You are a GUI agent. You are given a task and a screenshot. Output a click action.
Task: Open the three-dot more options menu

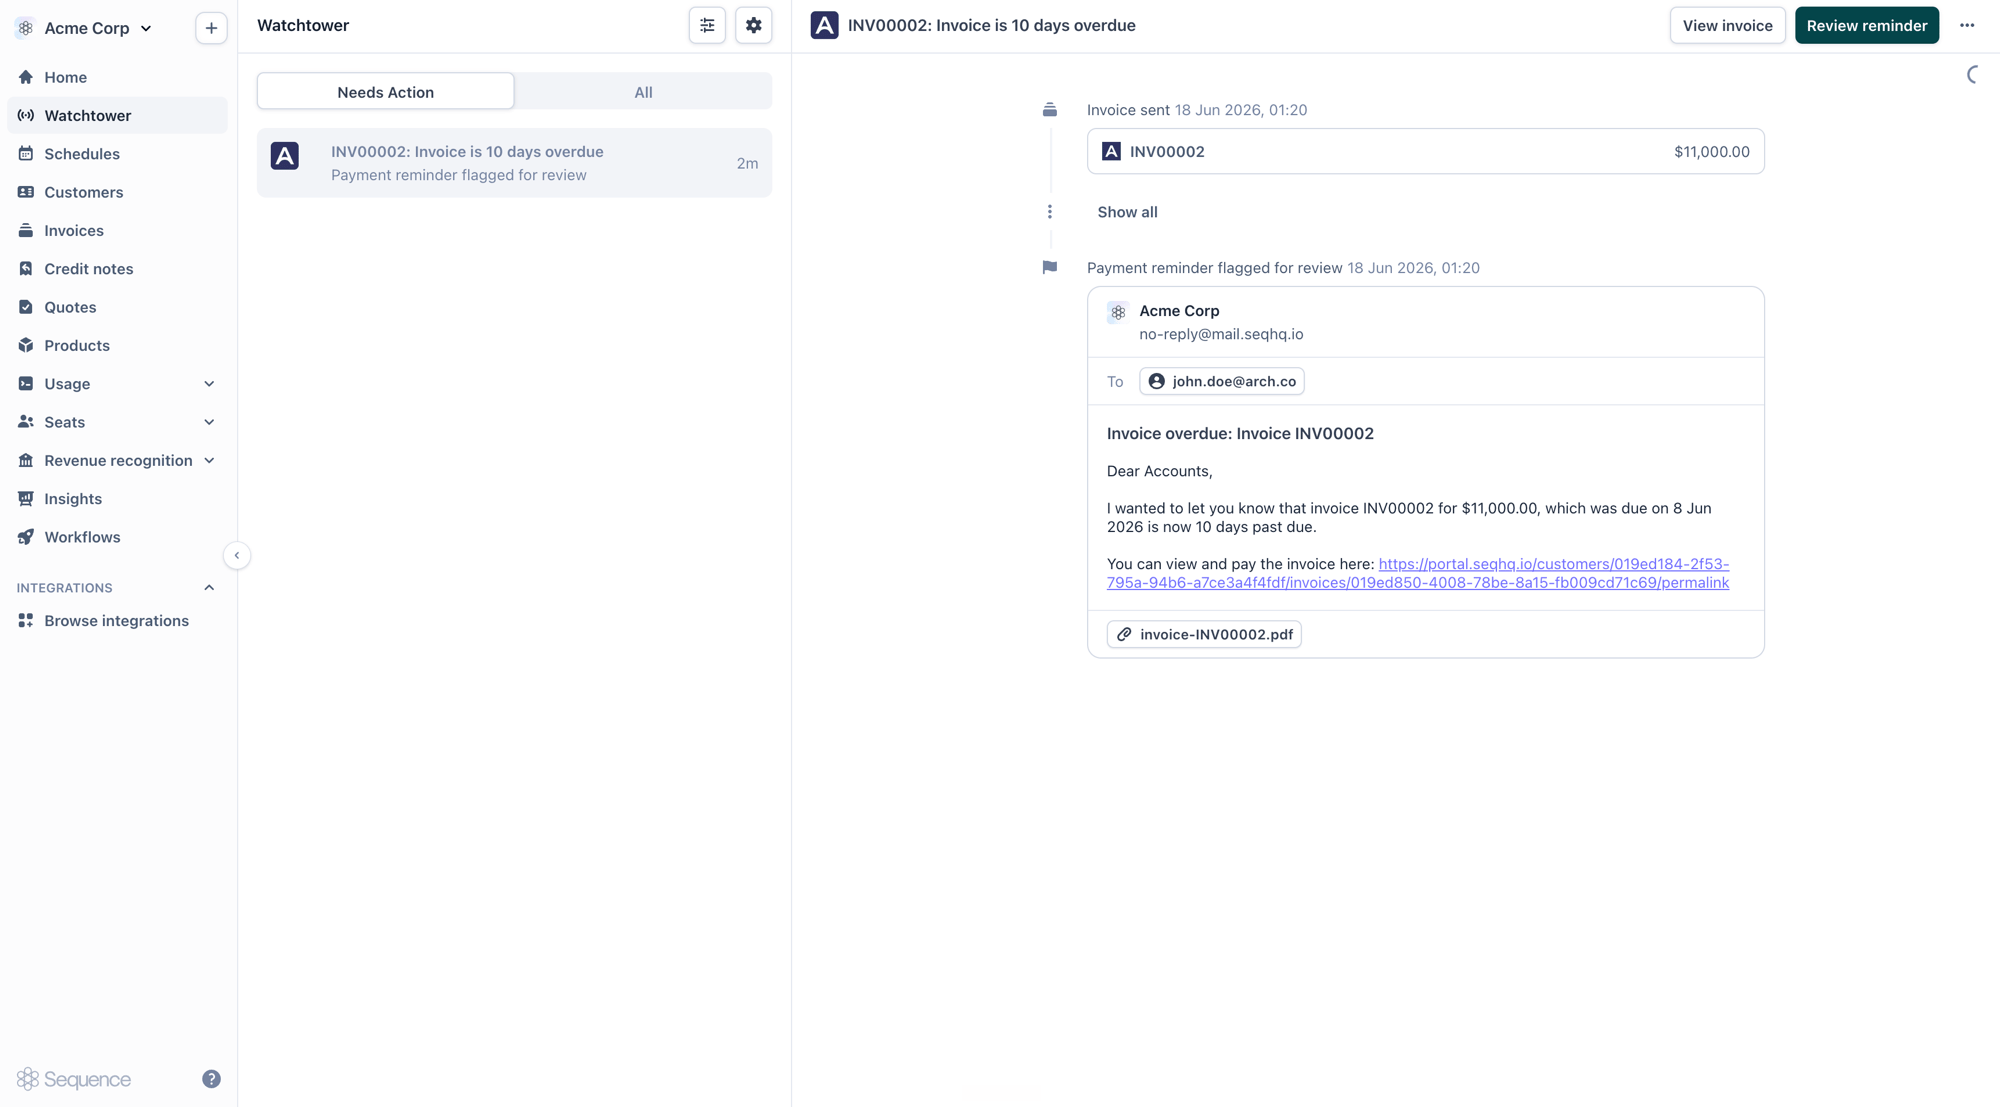pyautogui.click(x=1967, y=26)
